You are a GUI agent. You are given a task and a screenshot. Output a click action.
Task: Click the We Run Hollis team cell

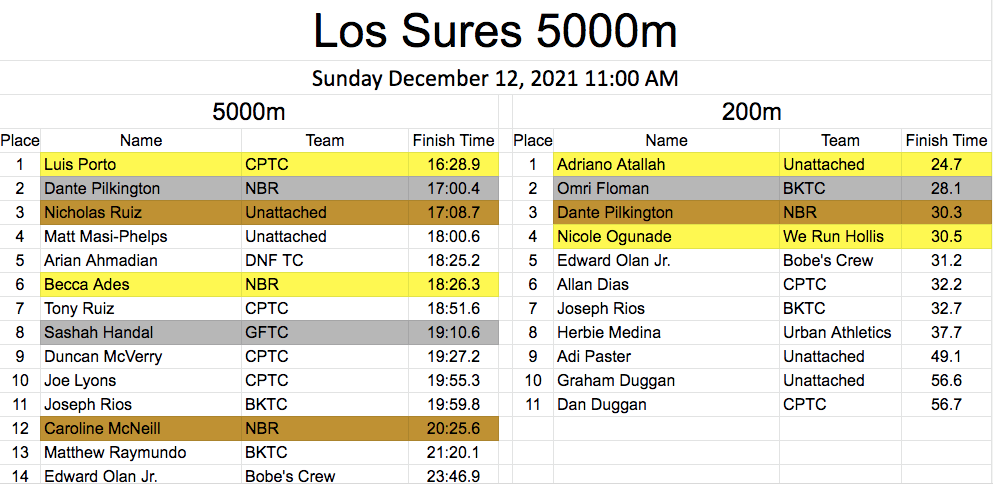[x=840, y=236]
